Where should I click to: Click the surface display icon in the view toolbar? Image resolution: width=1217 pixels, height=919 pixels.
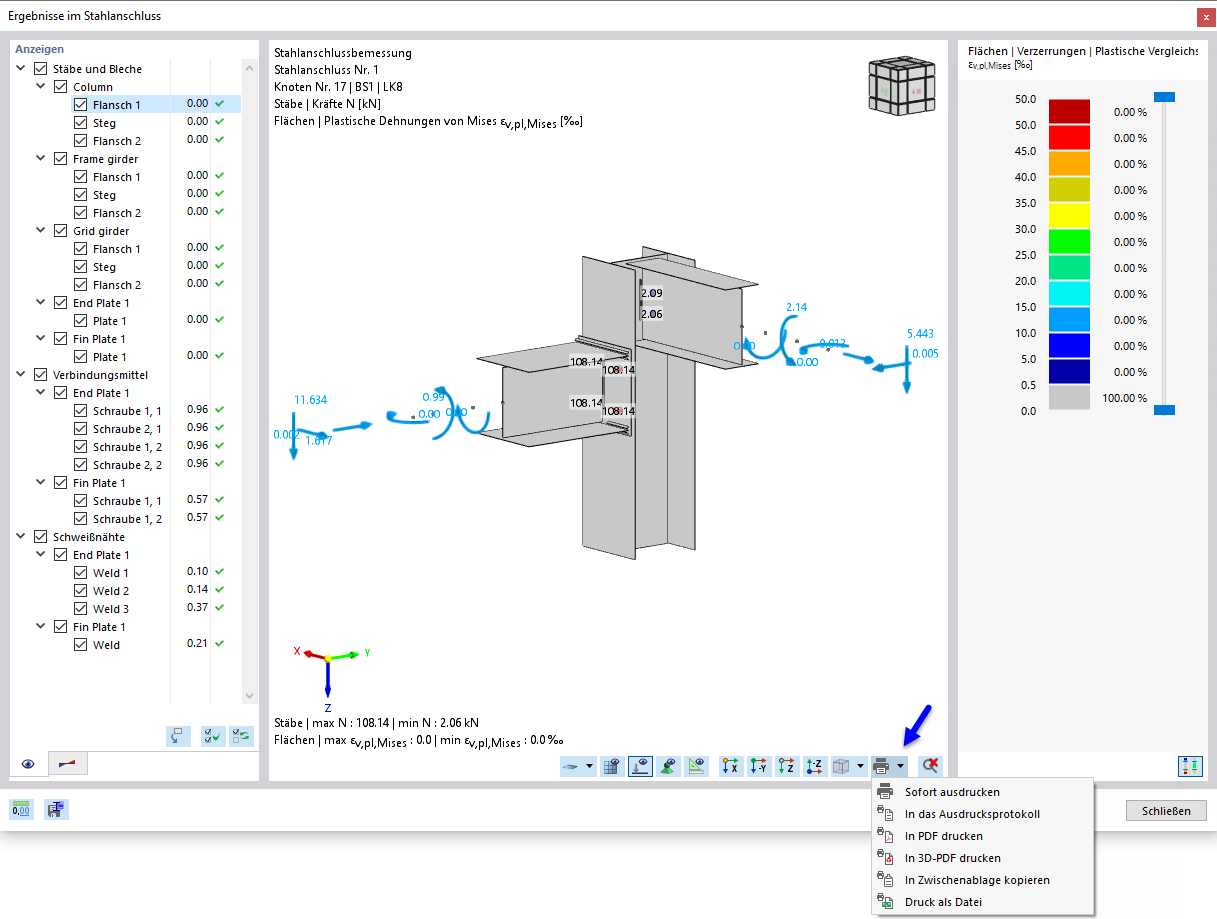[572, 766]
